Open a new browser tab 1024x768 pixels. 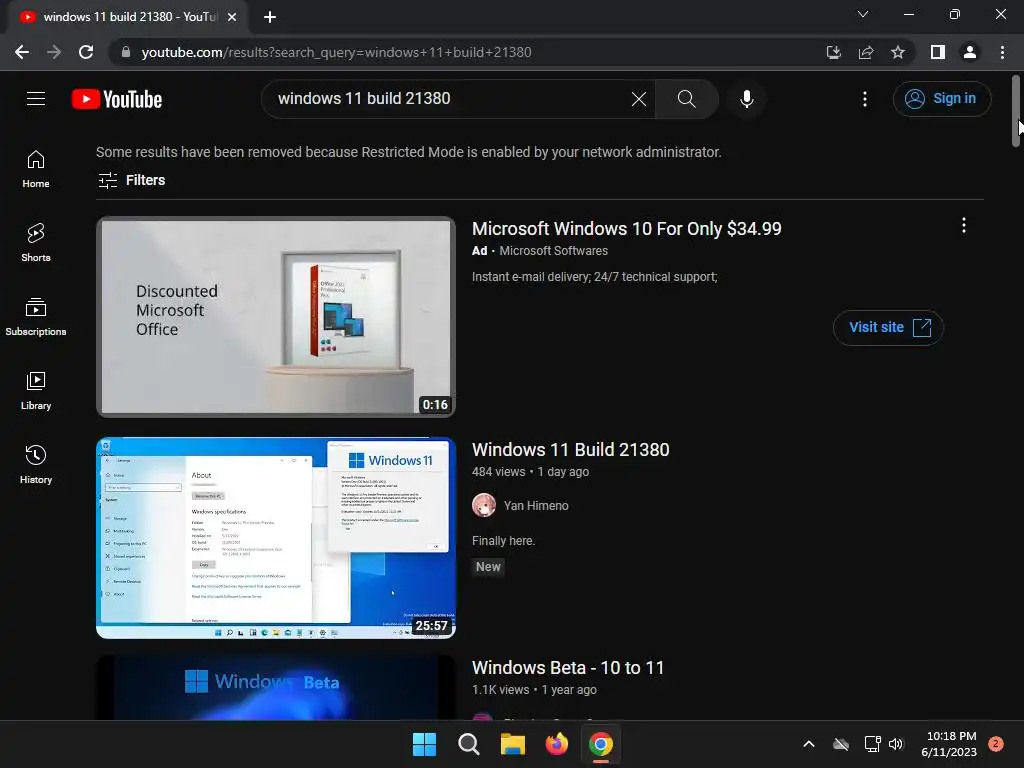(270, 17)
